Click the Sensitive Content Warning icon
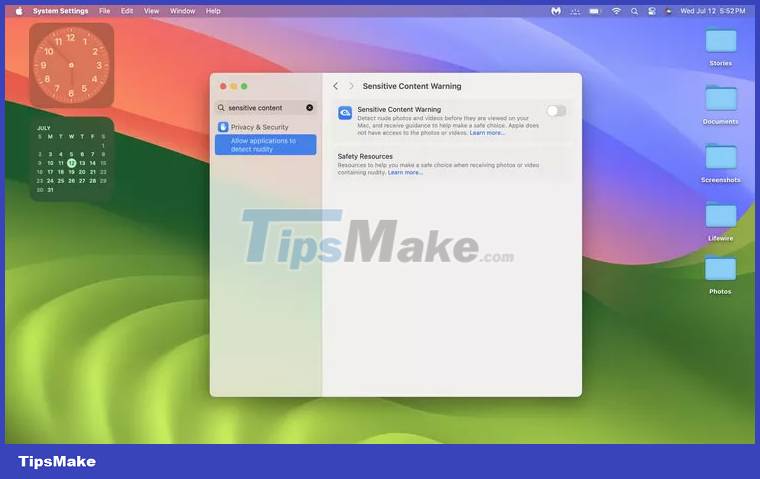The image size is (760, 479). click(x=345, y=113)
